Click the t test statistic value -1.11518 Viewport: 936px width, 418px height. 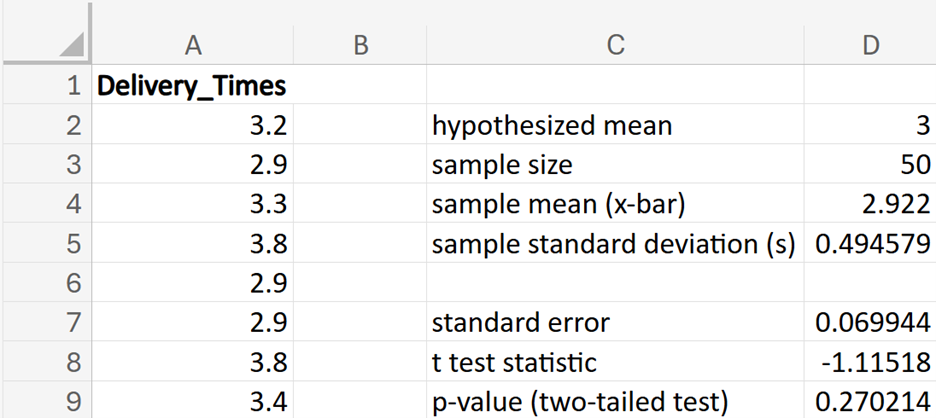point(870,362)
